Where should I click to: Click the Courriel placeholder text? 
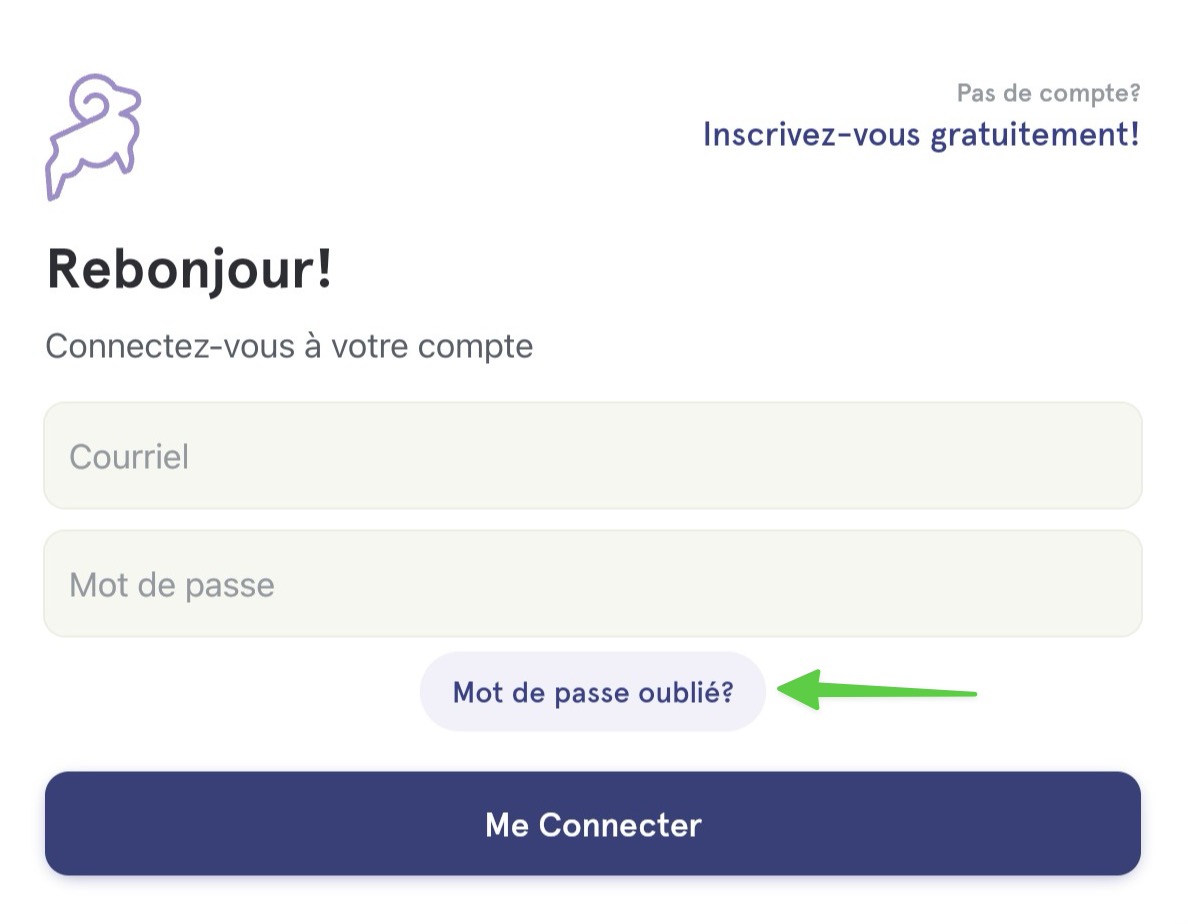pos(129,457)
